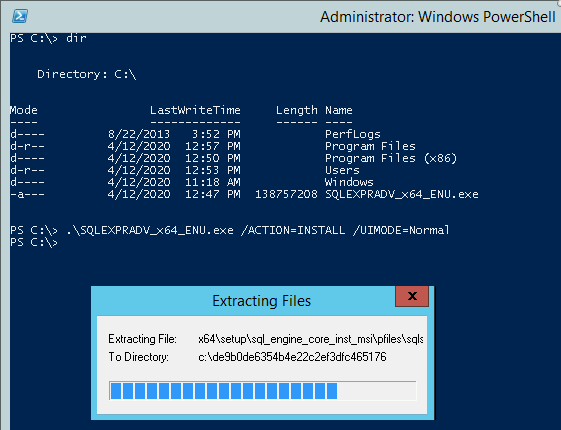This screenshot has width=561, height=430.
Task: Select the PerfLogs directory name
Action: pyautogui.click(x=353, y=134)
